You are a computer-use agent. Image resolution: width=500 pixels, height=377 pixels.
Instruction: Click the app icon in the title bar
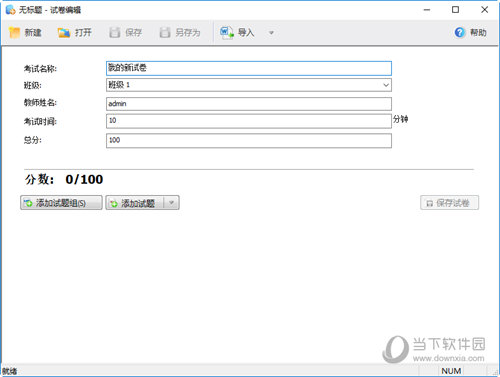10,10
